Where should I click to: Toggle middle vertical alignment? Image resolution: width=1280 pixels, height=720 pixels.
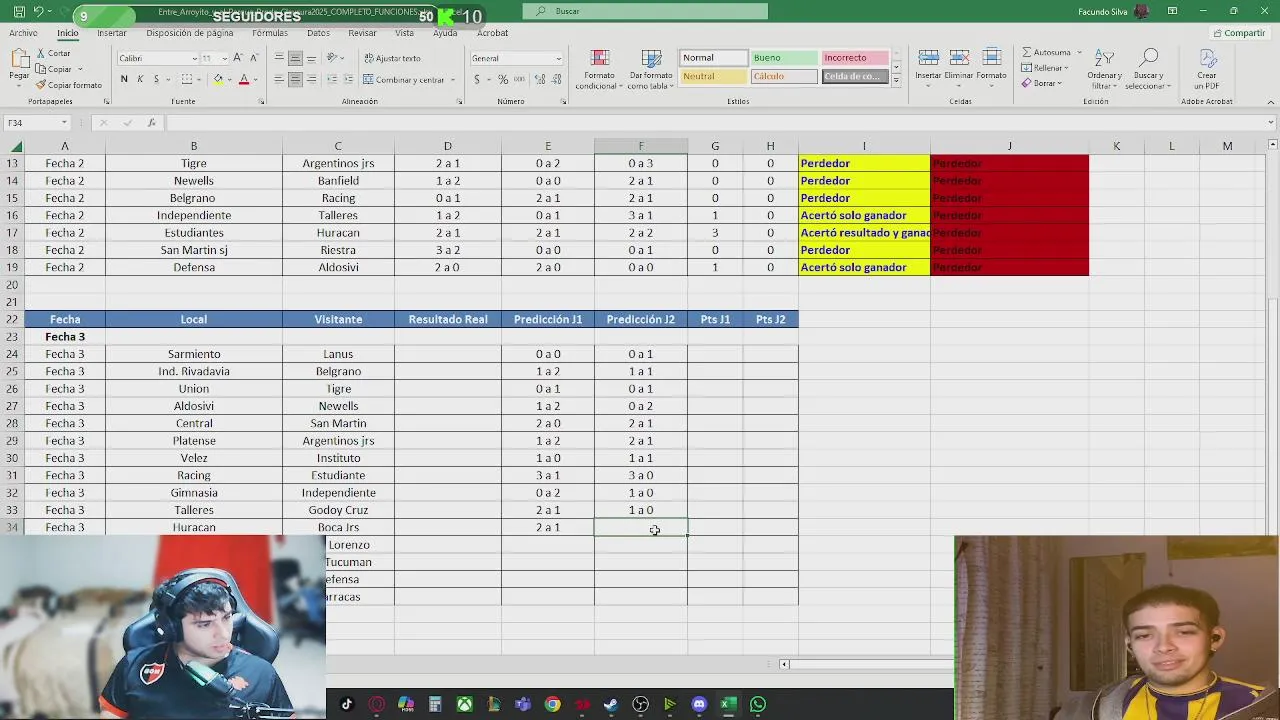click(295, 58)
